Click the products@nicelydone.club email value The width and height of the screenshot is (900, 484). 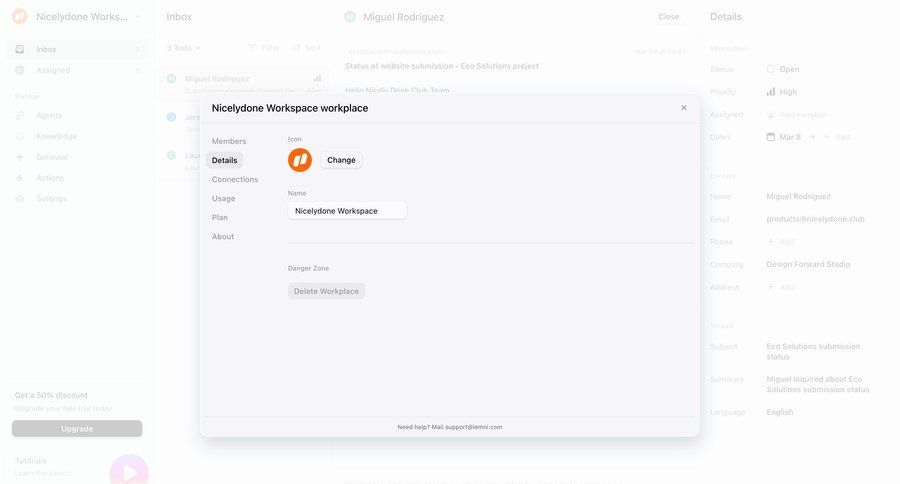point(815,219)
